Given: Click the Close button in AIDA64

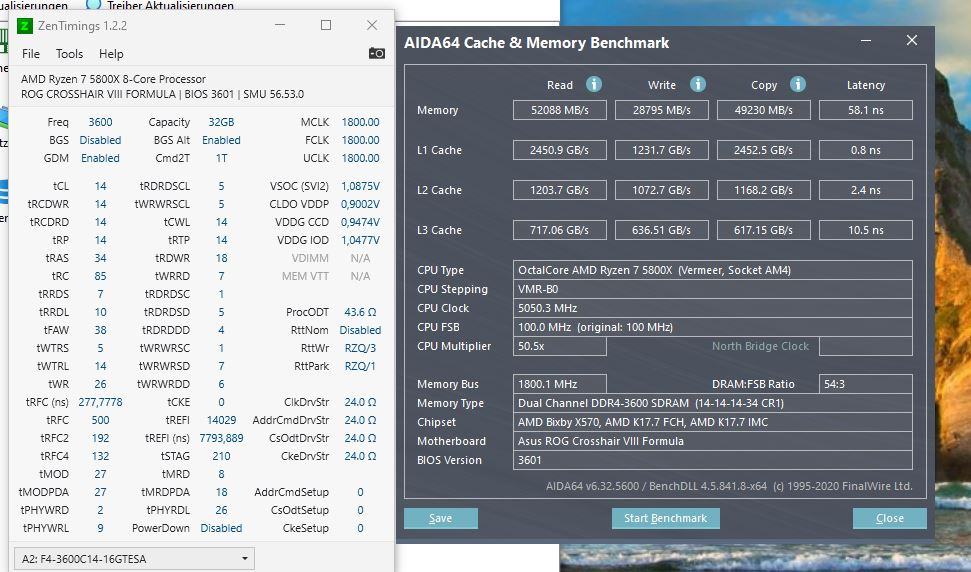Looking at the screenshot, I should point(890,518).
